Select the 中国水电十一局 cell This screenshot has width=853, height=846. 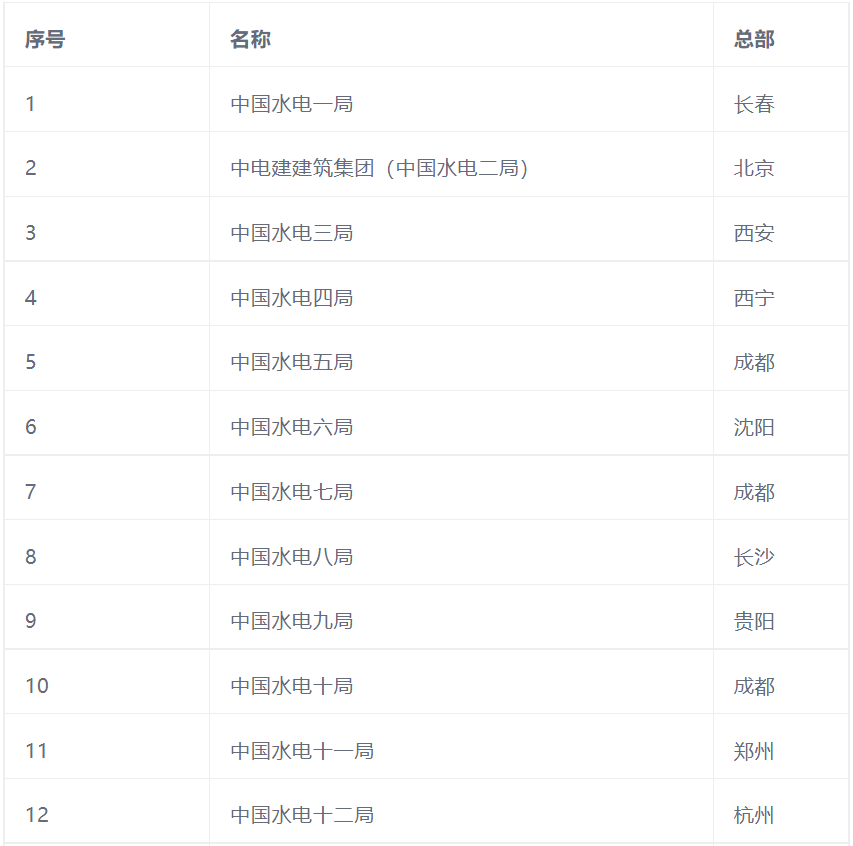[x=302, y=750]
